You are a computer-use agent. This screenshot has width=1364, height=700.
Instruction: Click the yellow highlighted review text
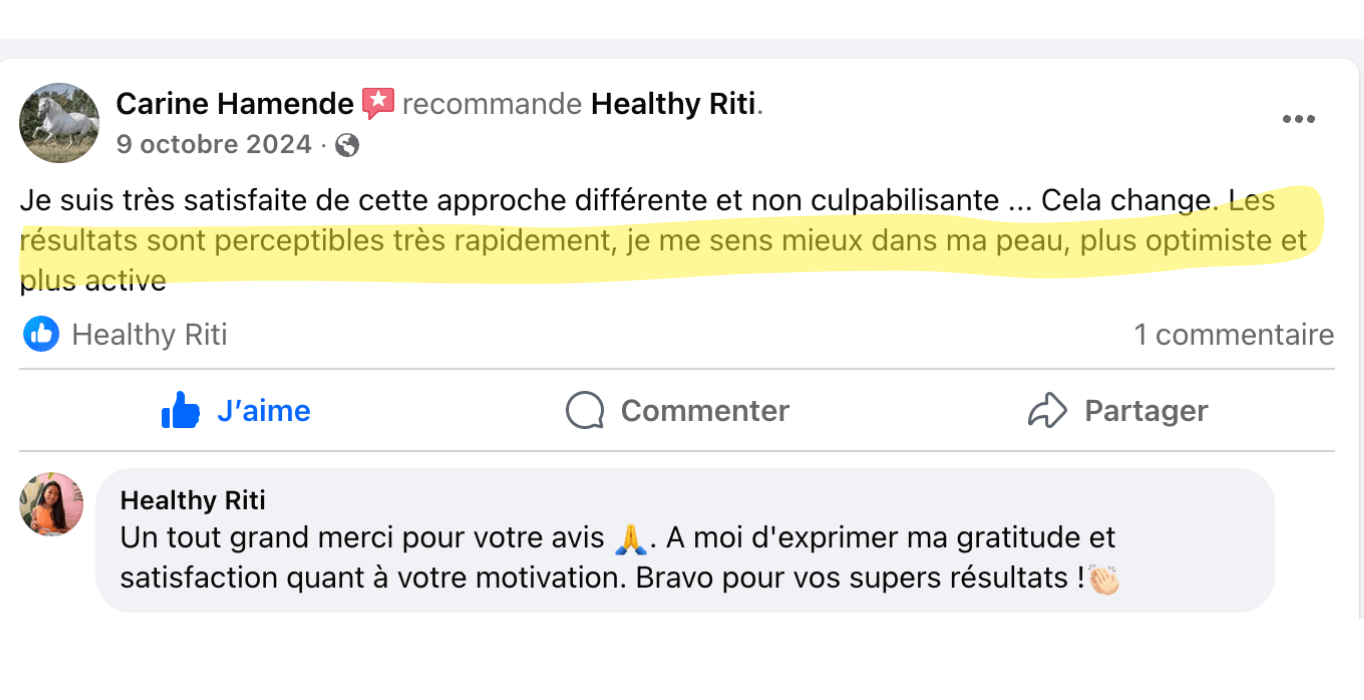click(x=660, y=242)
